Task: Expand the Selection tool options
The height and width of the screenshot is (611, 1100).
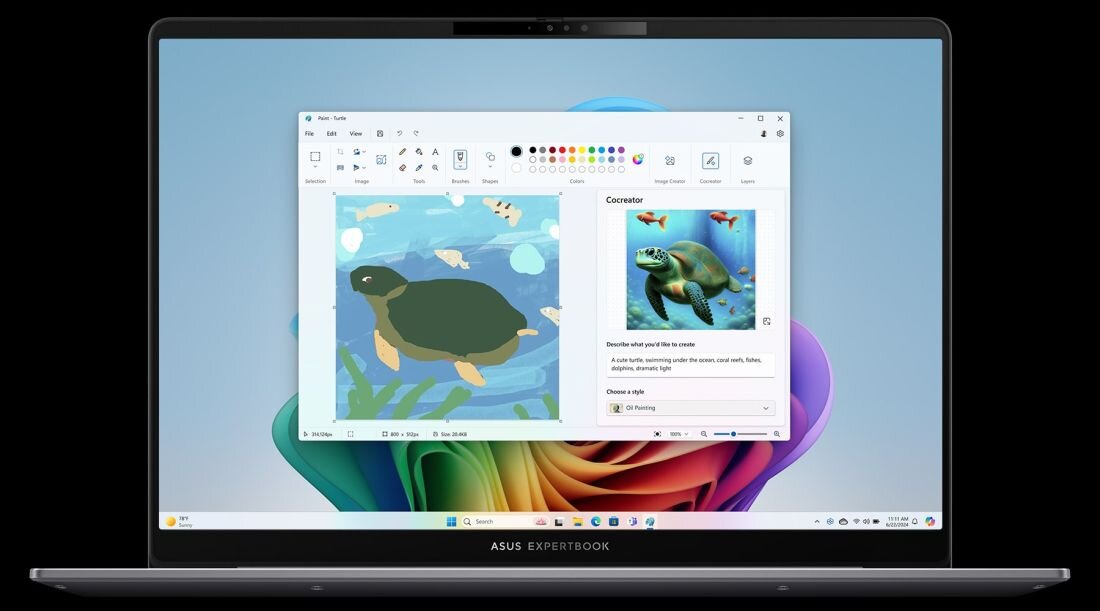Action: click(316, 168)
